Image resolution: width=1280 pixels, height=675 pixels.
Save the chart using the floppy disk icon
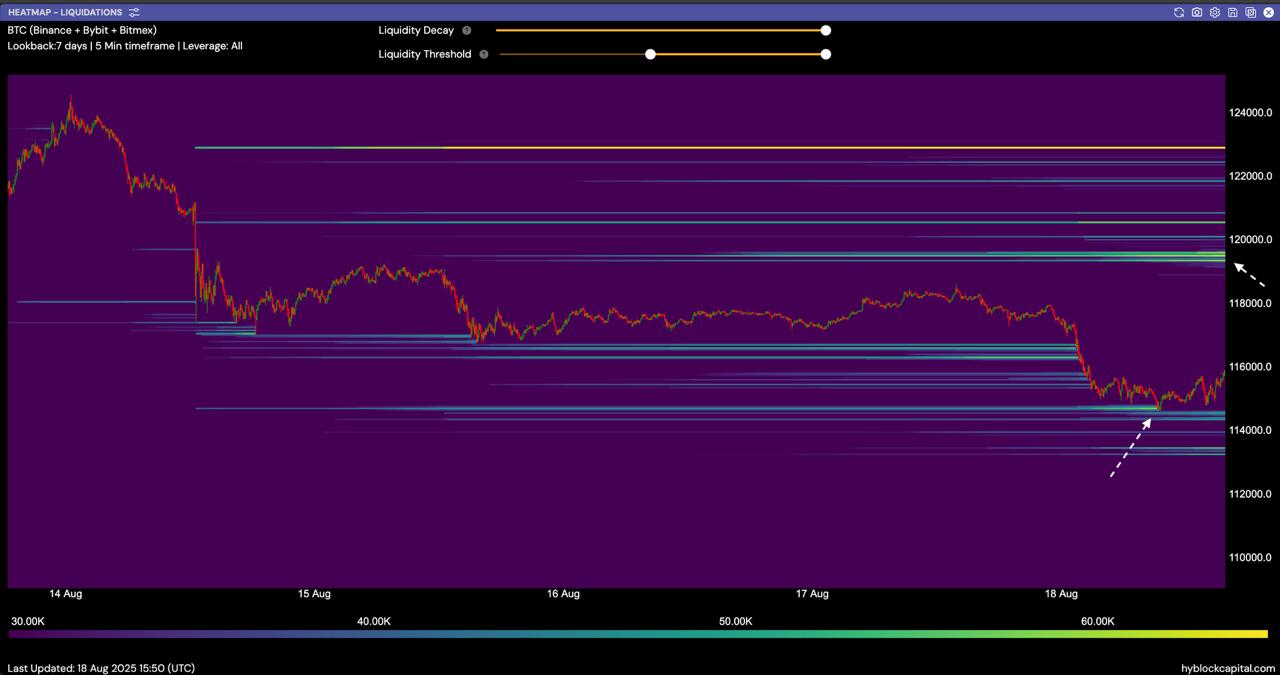click(x=1233, y=12)
